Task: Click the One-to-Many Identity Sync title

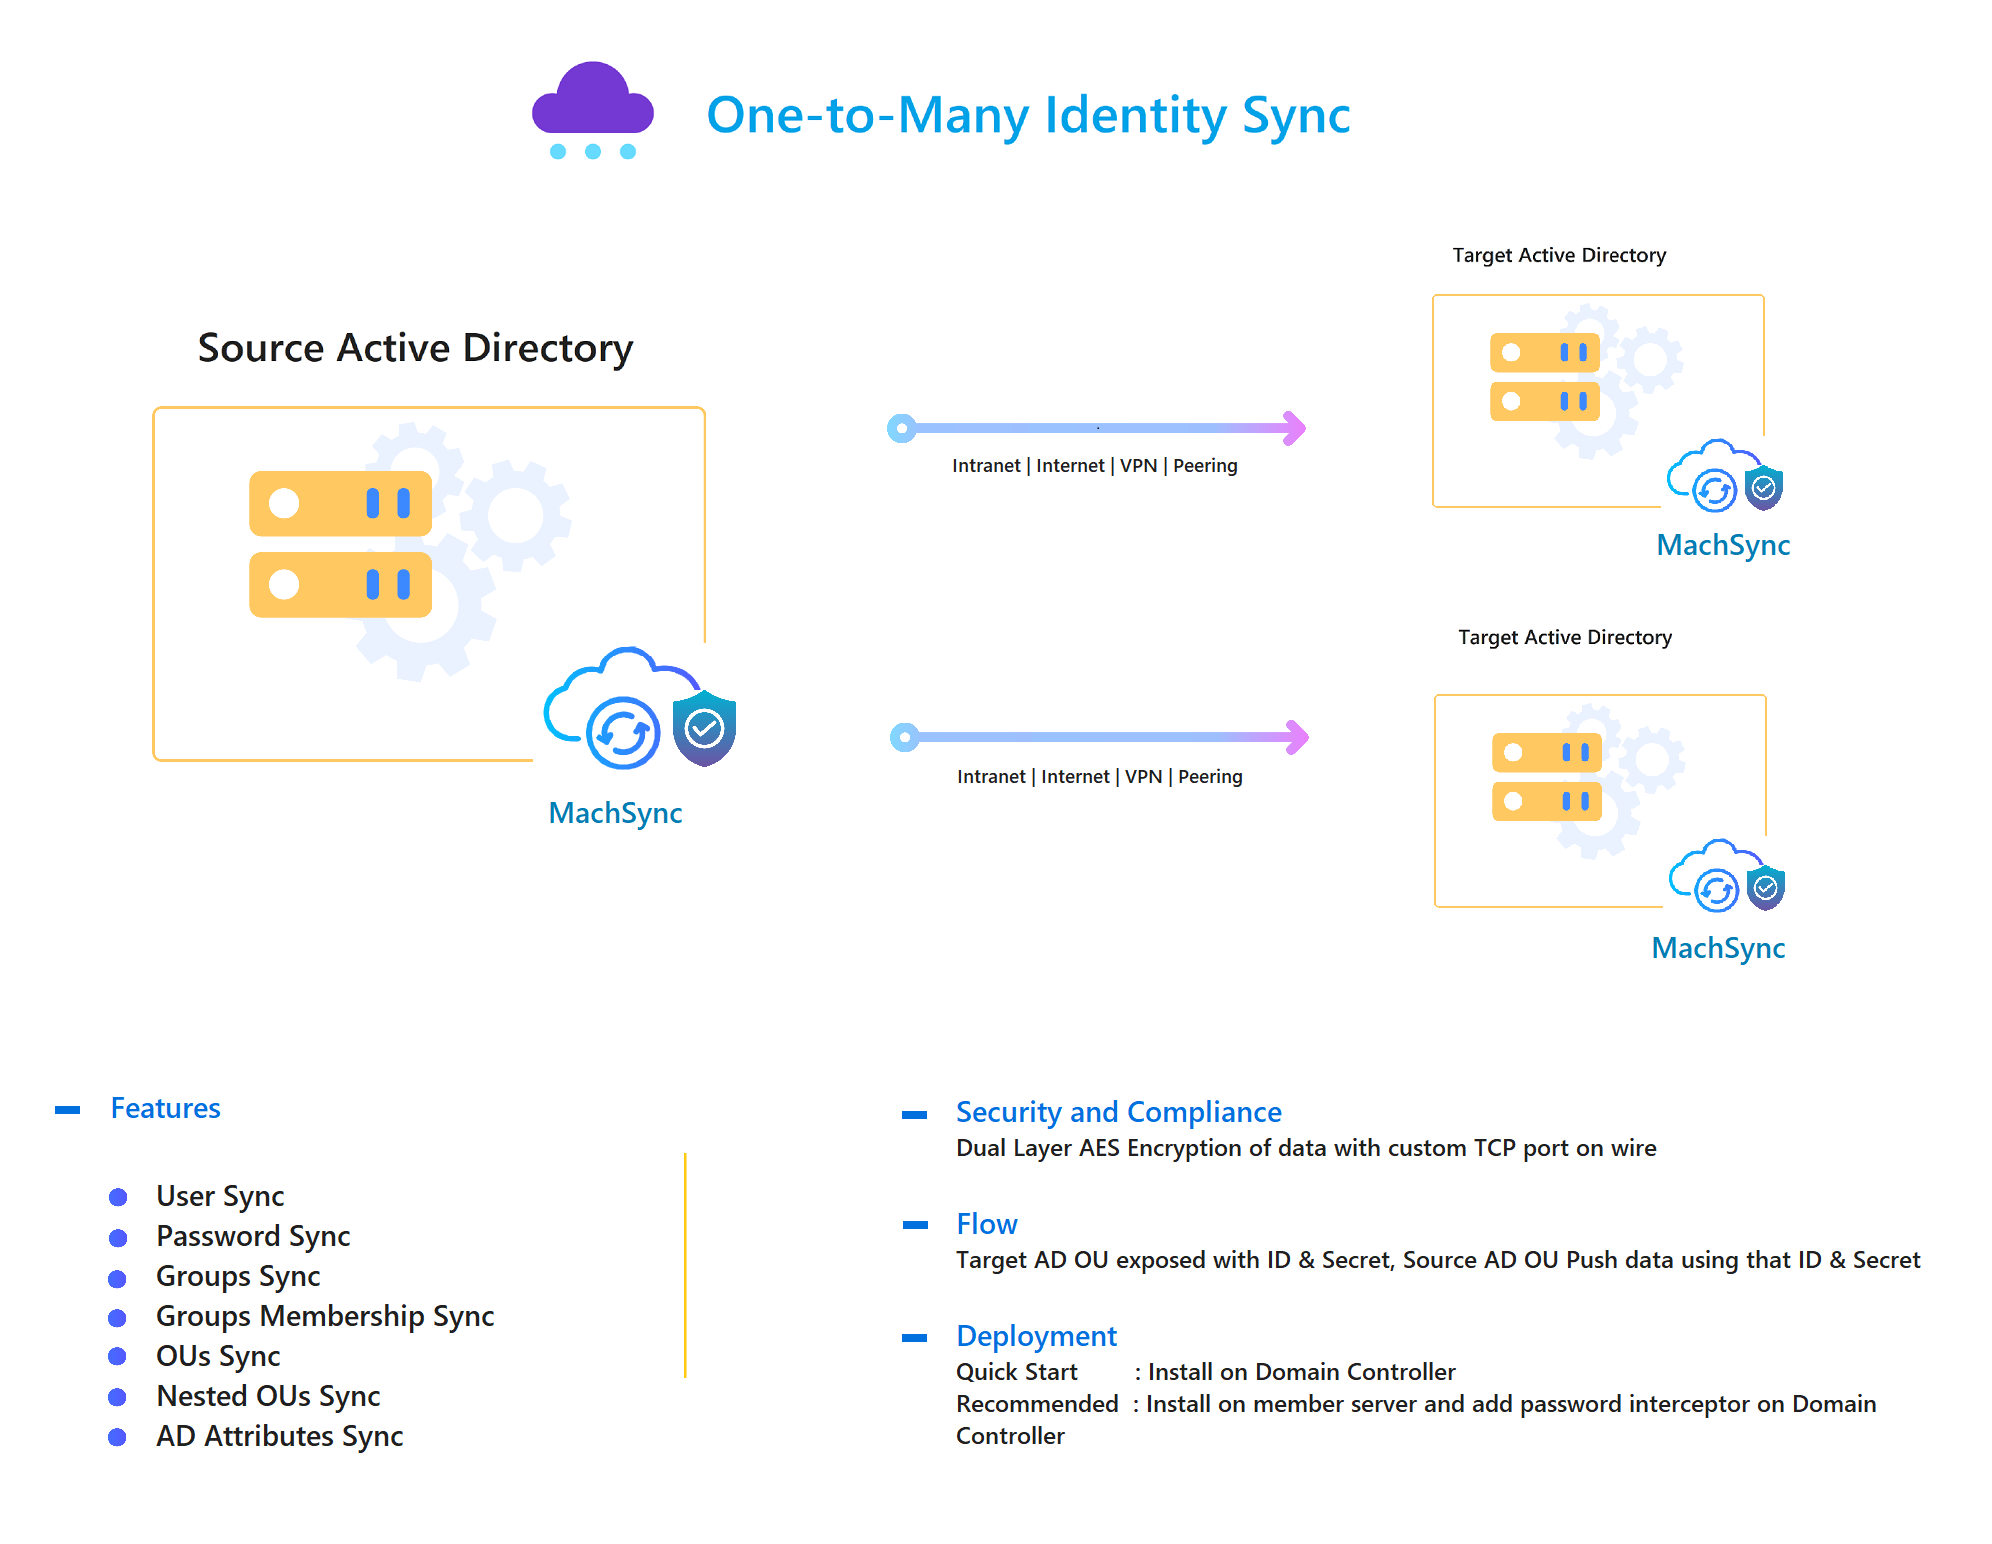Action: (1028, 116)
